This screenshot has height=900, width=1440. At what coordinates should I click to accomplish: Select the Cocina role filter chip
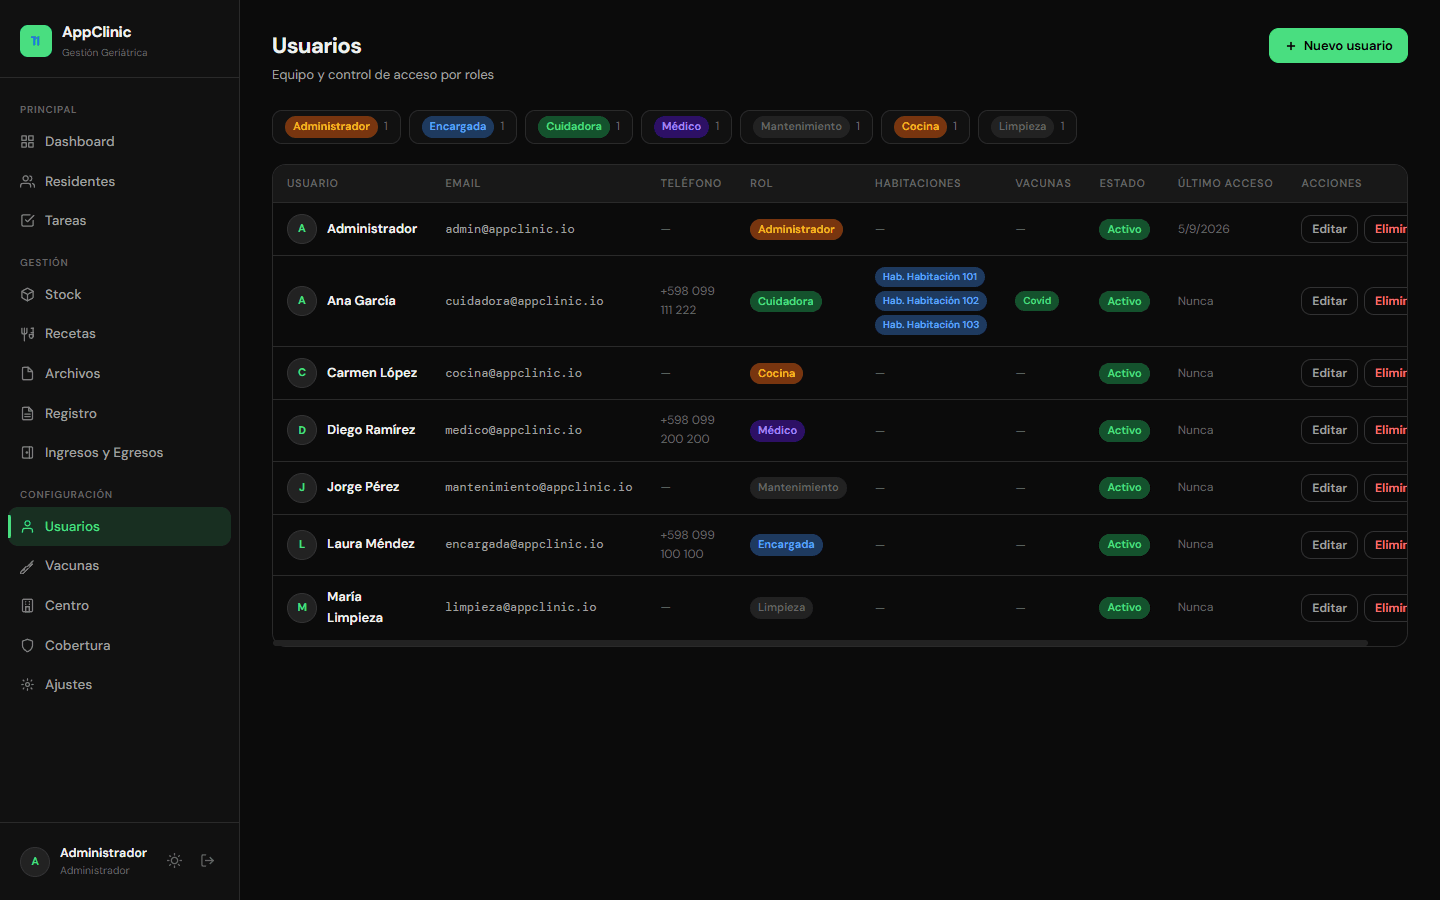click(x=925, y=127)
